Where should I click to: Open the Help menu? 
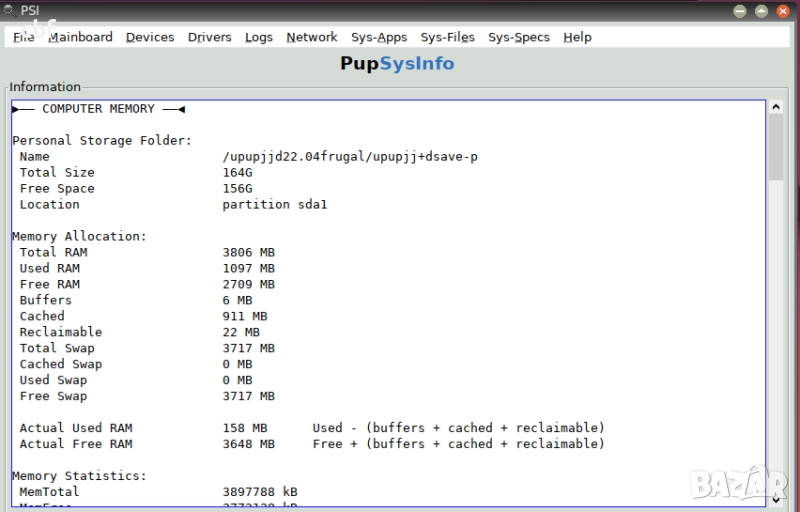click(577, 37)
